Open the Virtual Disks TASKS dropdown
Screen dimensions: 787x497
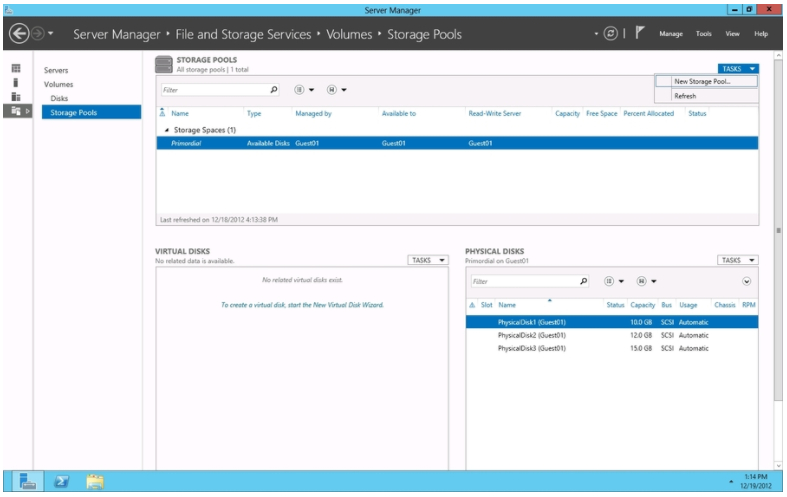(x=428, y=260)
